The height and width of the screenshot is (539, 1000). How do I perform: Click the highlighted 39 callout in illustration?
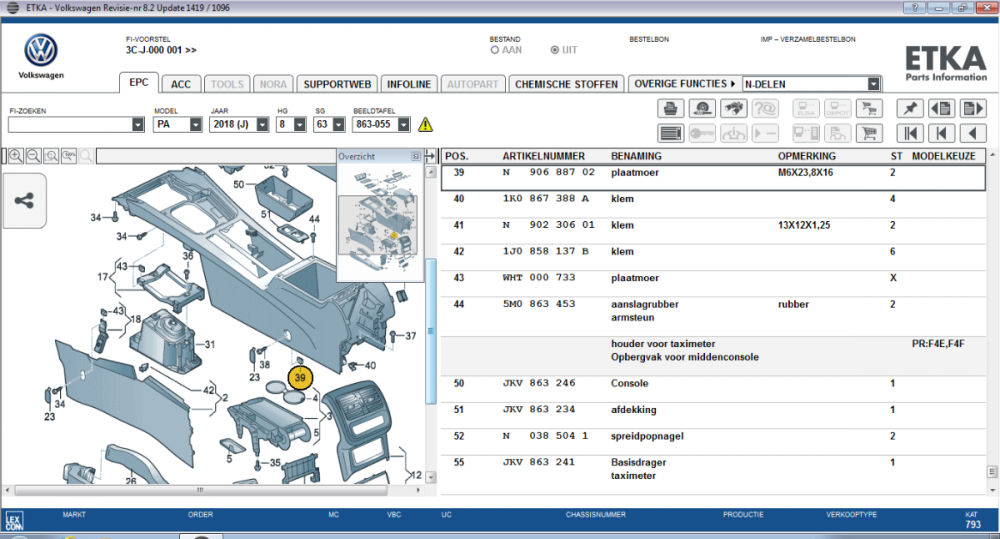pos(300,378)
